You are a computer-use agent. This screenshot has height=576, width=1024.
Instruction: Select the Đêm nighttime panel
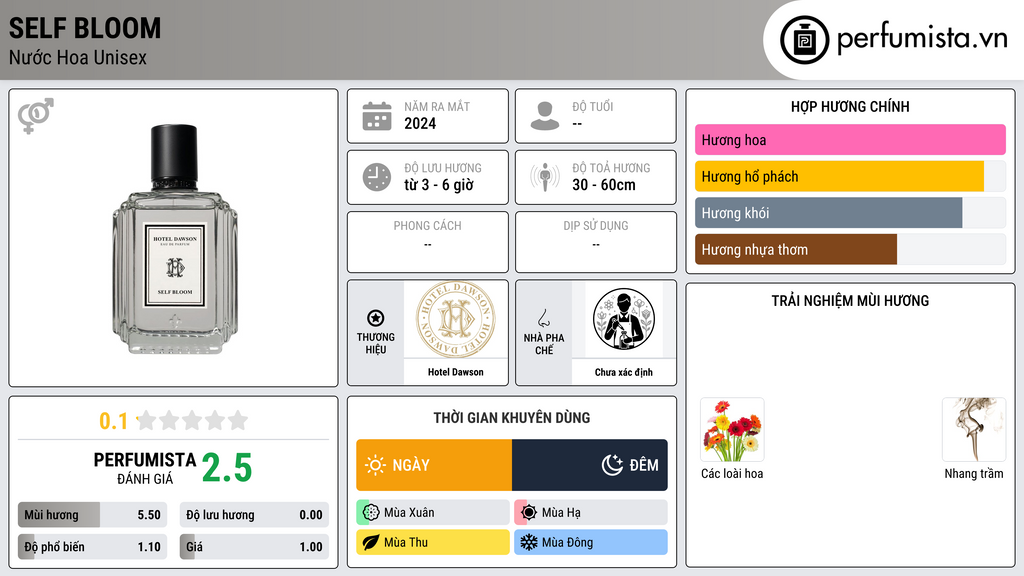(590, 465)
